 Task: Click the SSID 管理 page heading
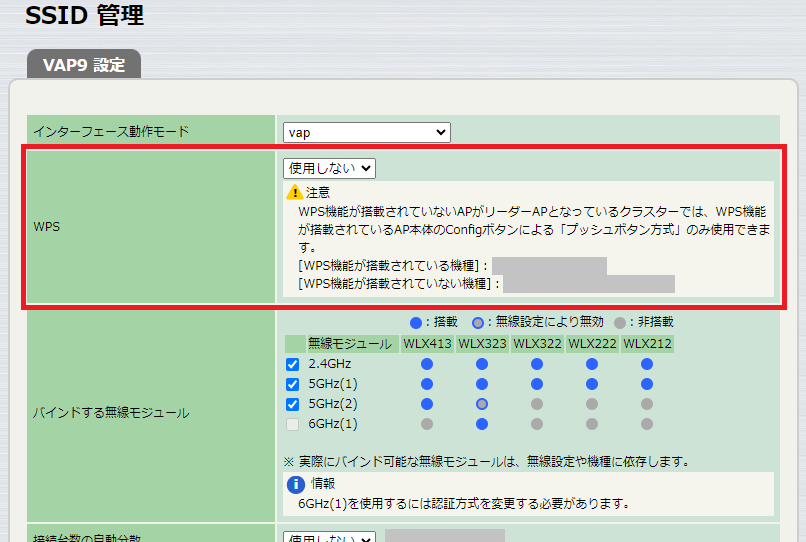pos(85,15)
